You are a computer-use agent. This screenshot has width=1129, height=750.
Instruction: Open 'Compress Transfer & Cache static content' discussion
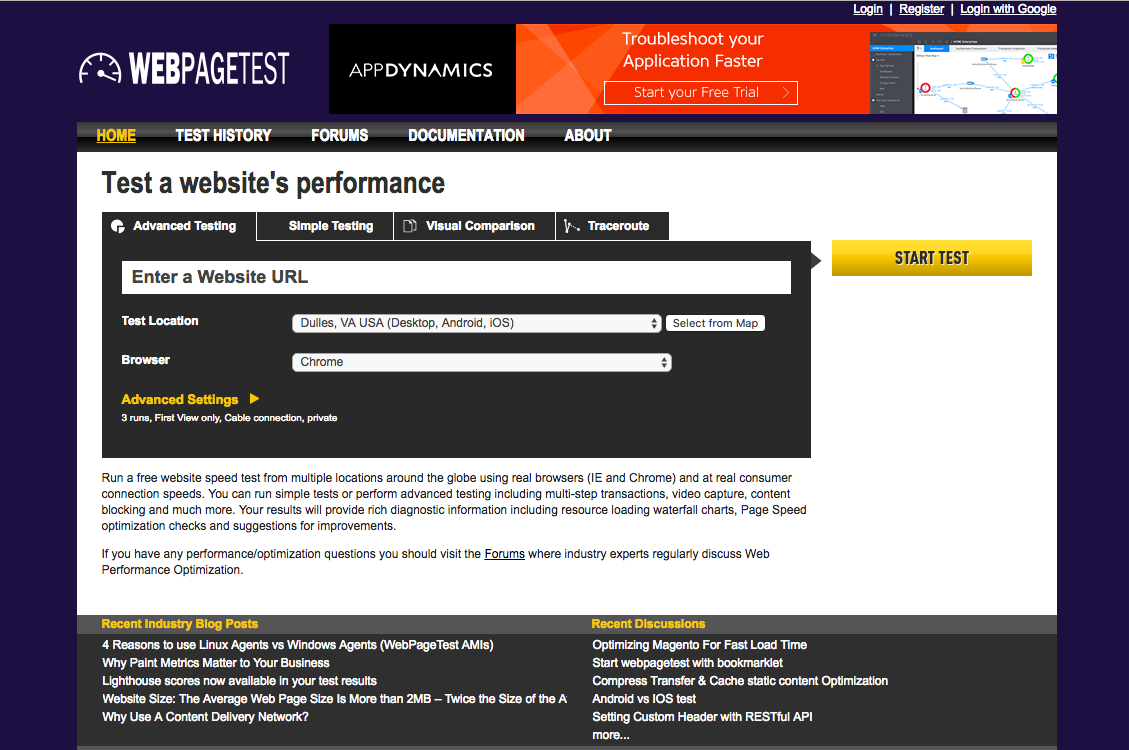click(x=739, y=681)
